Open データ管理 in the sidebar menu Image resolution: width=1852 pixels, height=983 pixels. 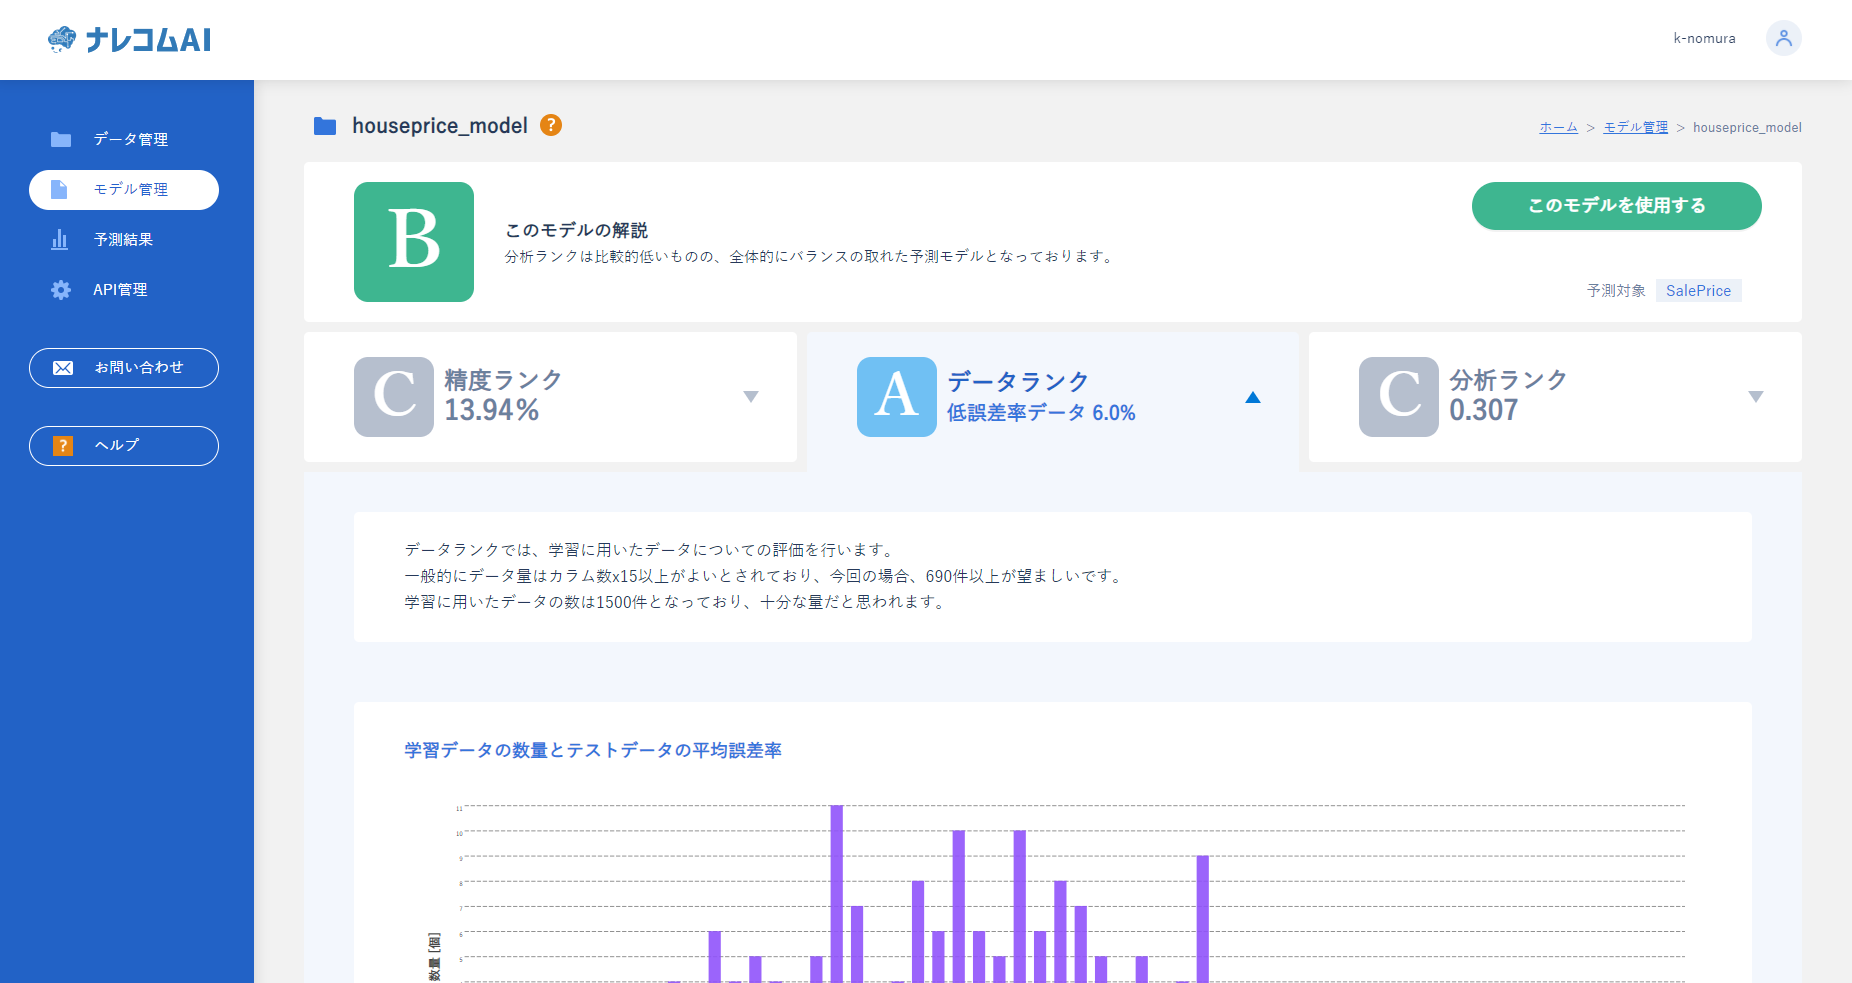point(124,139)
